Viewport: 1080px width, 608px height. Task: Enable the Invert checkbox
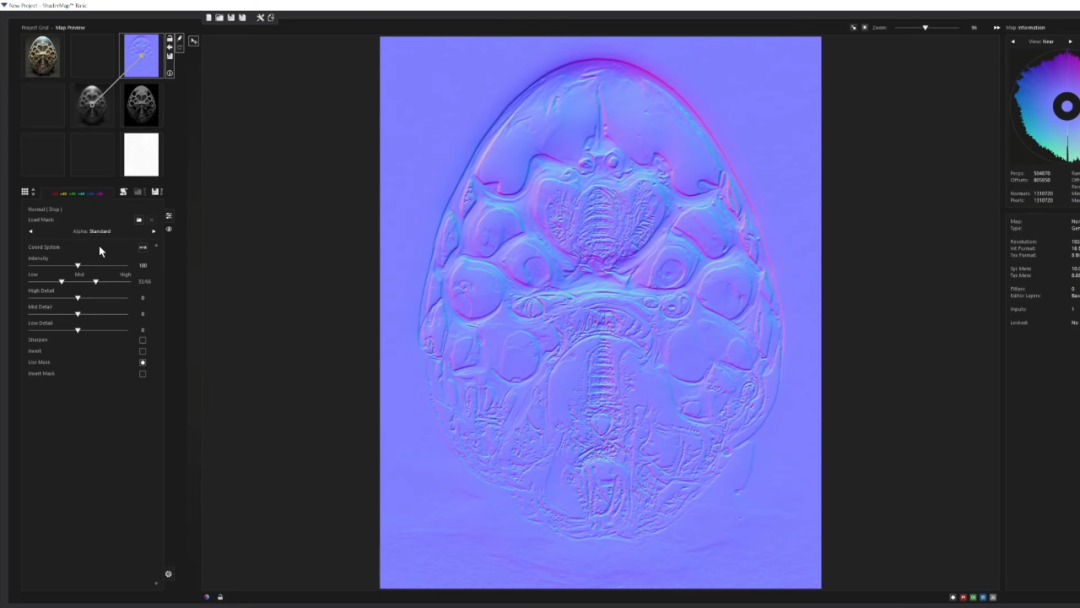tap(143, 351)
